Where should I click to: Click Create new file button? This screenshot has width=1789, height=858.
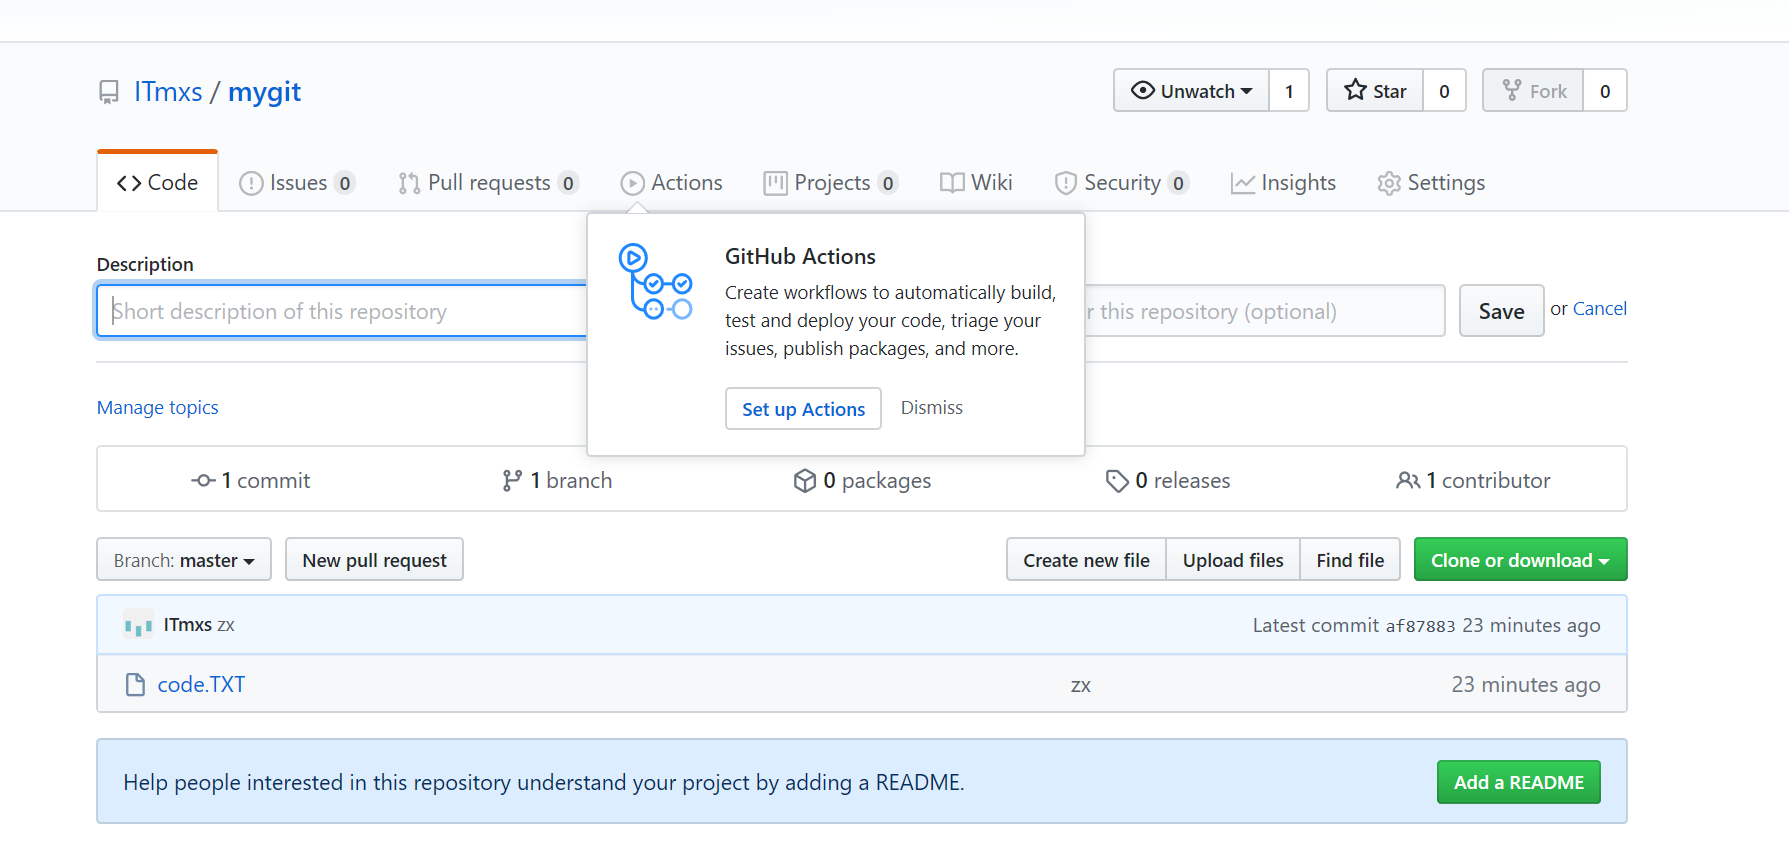(1086, 560)
